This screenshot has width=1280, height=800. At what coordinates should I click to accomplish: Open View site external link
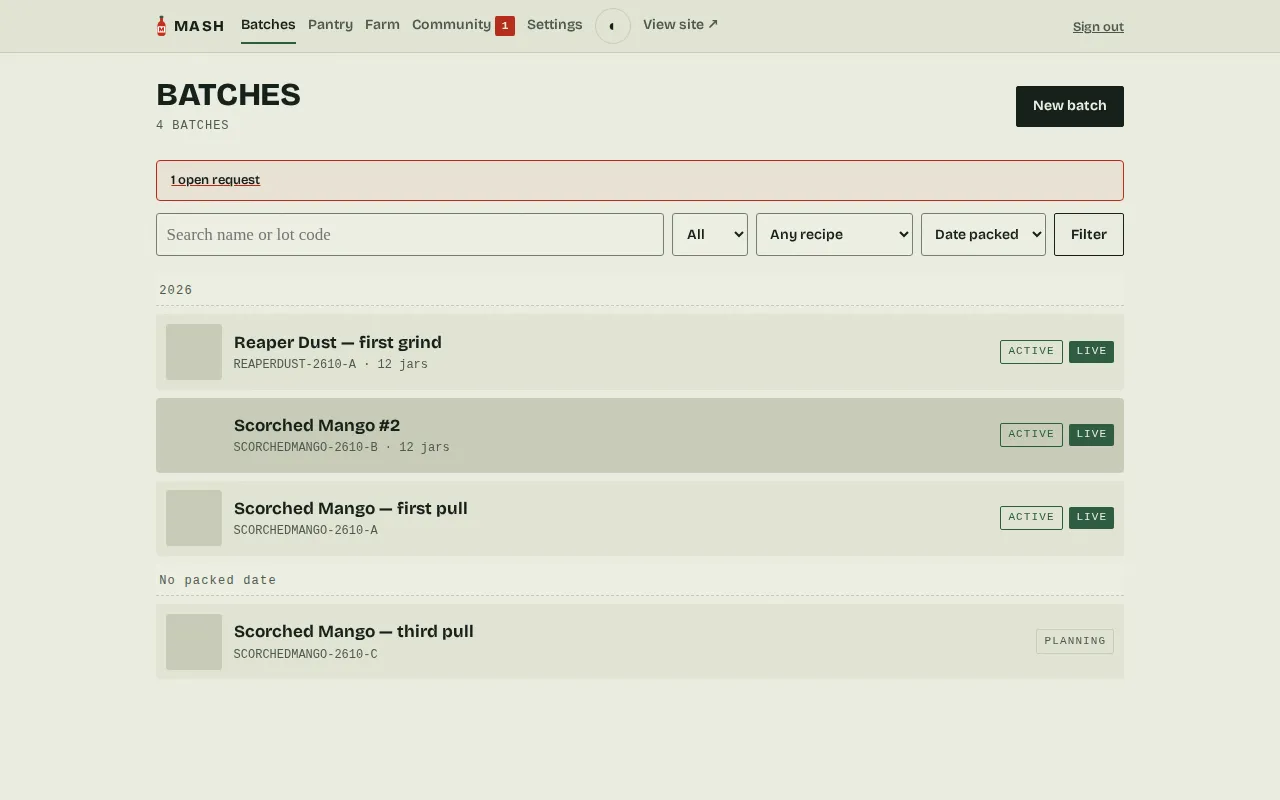pos(681,25)
